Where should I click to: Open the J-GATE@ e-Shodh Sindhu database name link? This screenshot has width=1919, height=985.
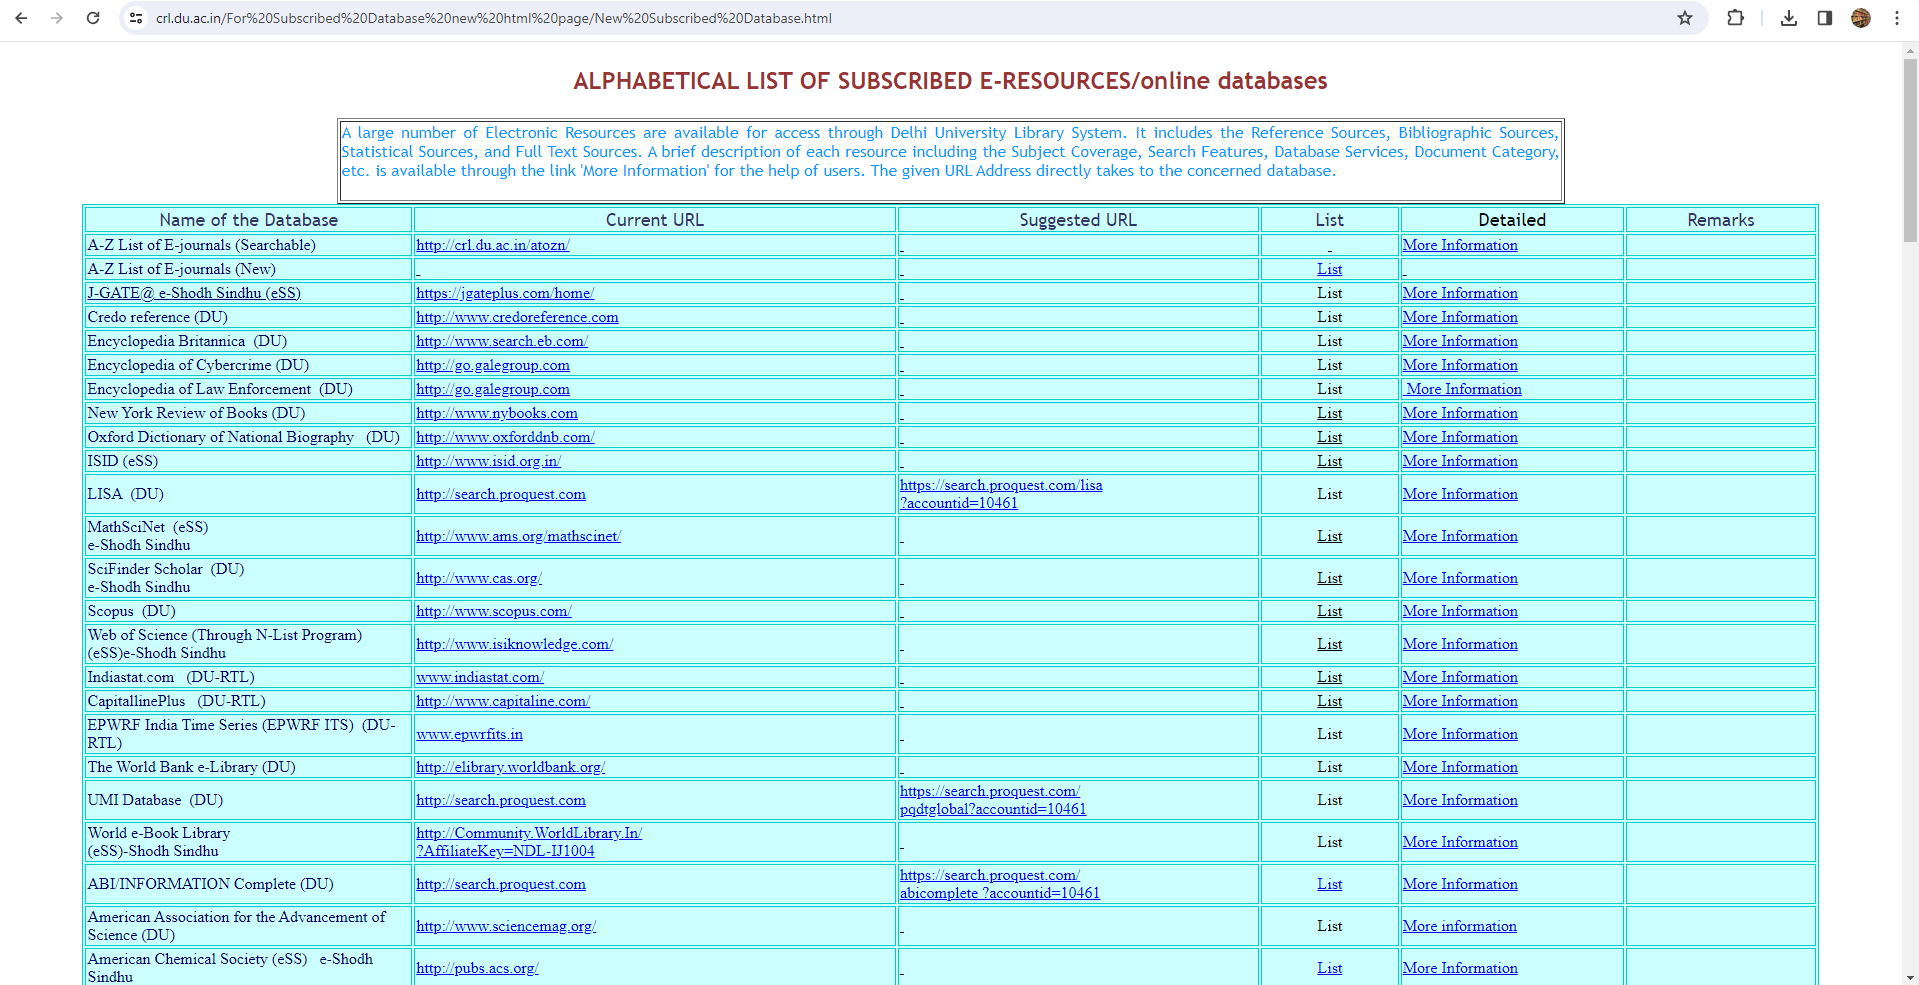point(194,293)
